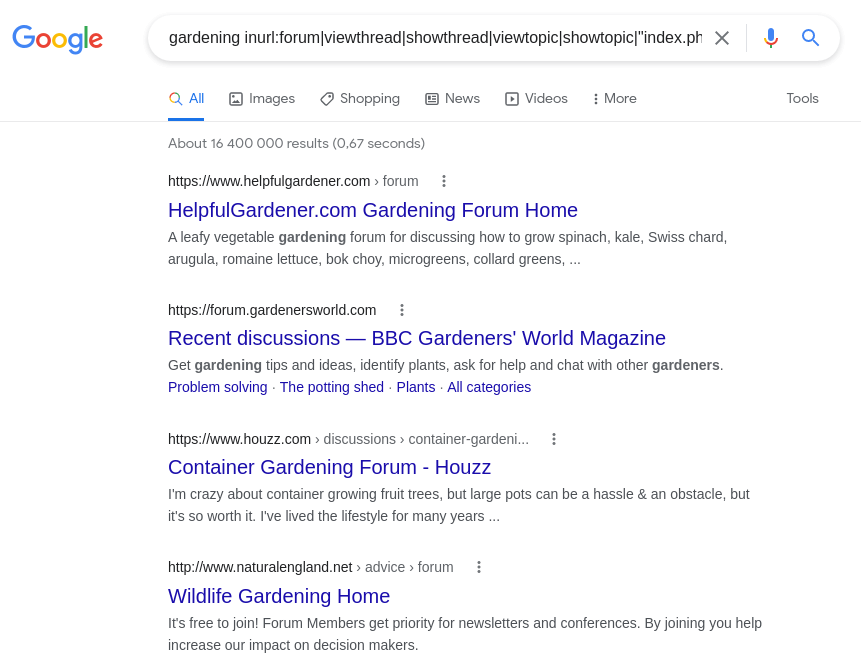
Task: Open options for helpfulgardener.com result
Action: (x=444, y=181)
